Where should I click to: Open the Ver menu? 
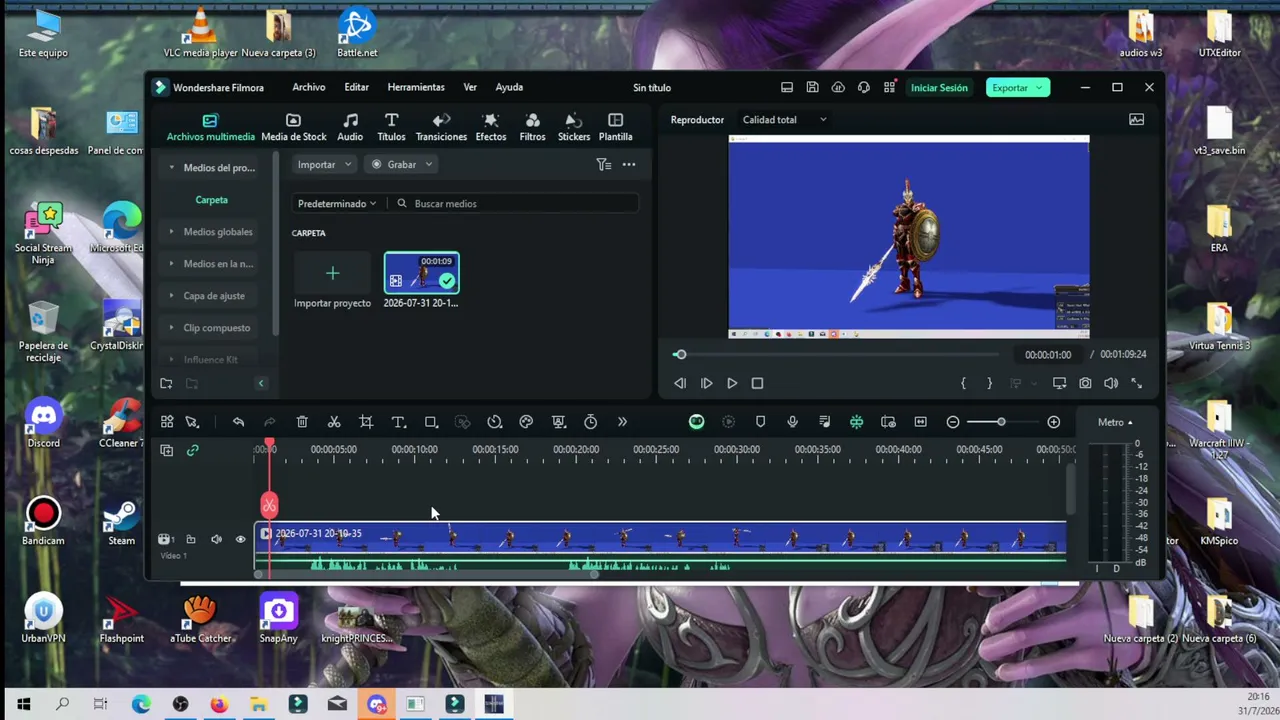click(x=470, y=87)
